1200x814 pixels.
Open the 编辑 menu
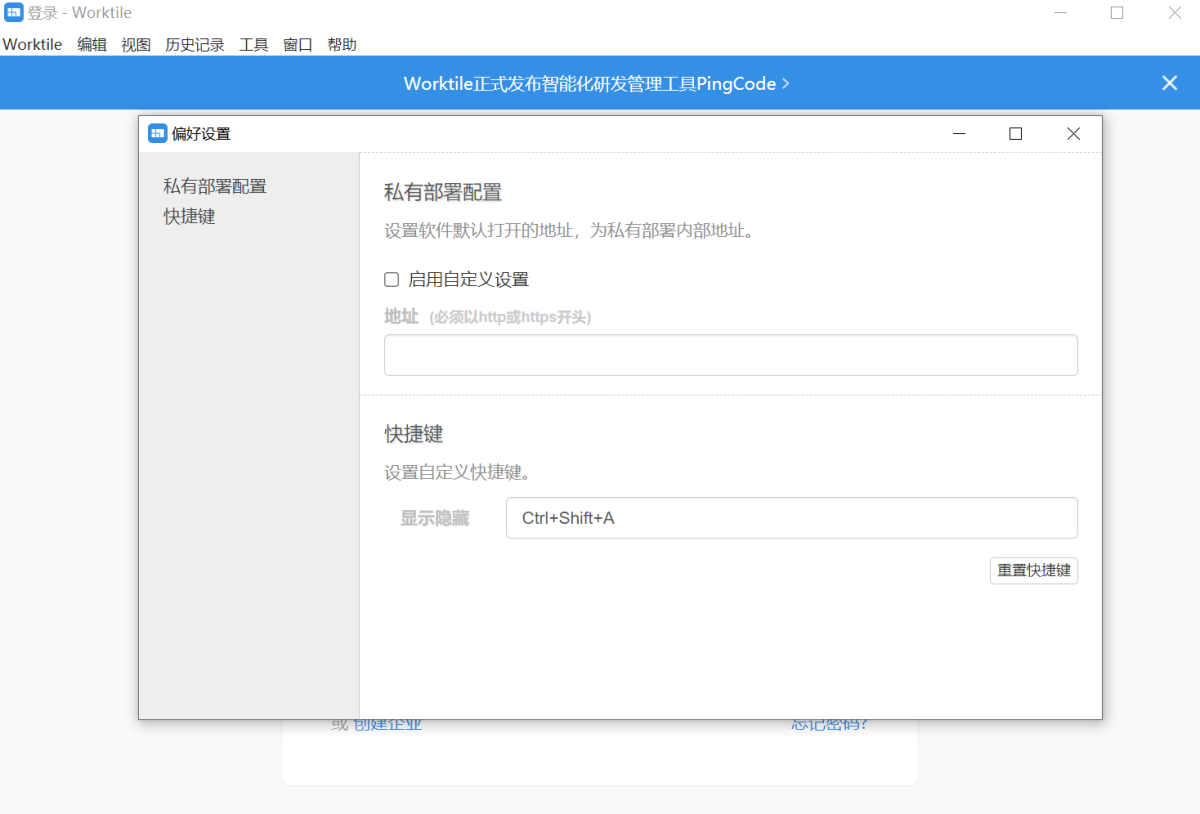(92, 44)
